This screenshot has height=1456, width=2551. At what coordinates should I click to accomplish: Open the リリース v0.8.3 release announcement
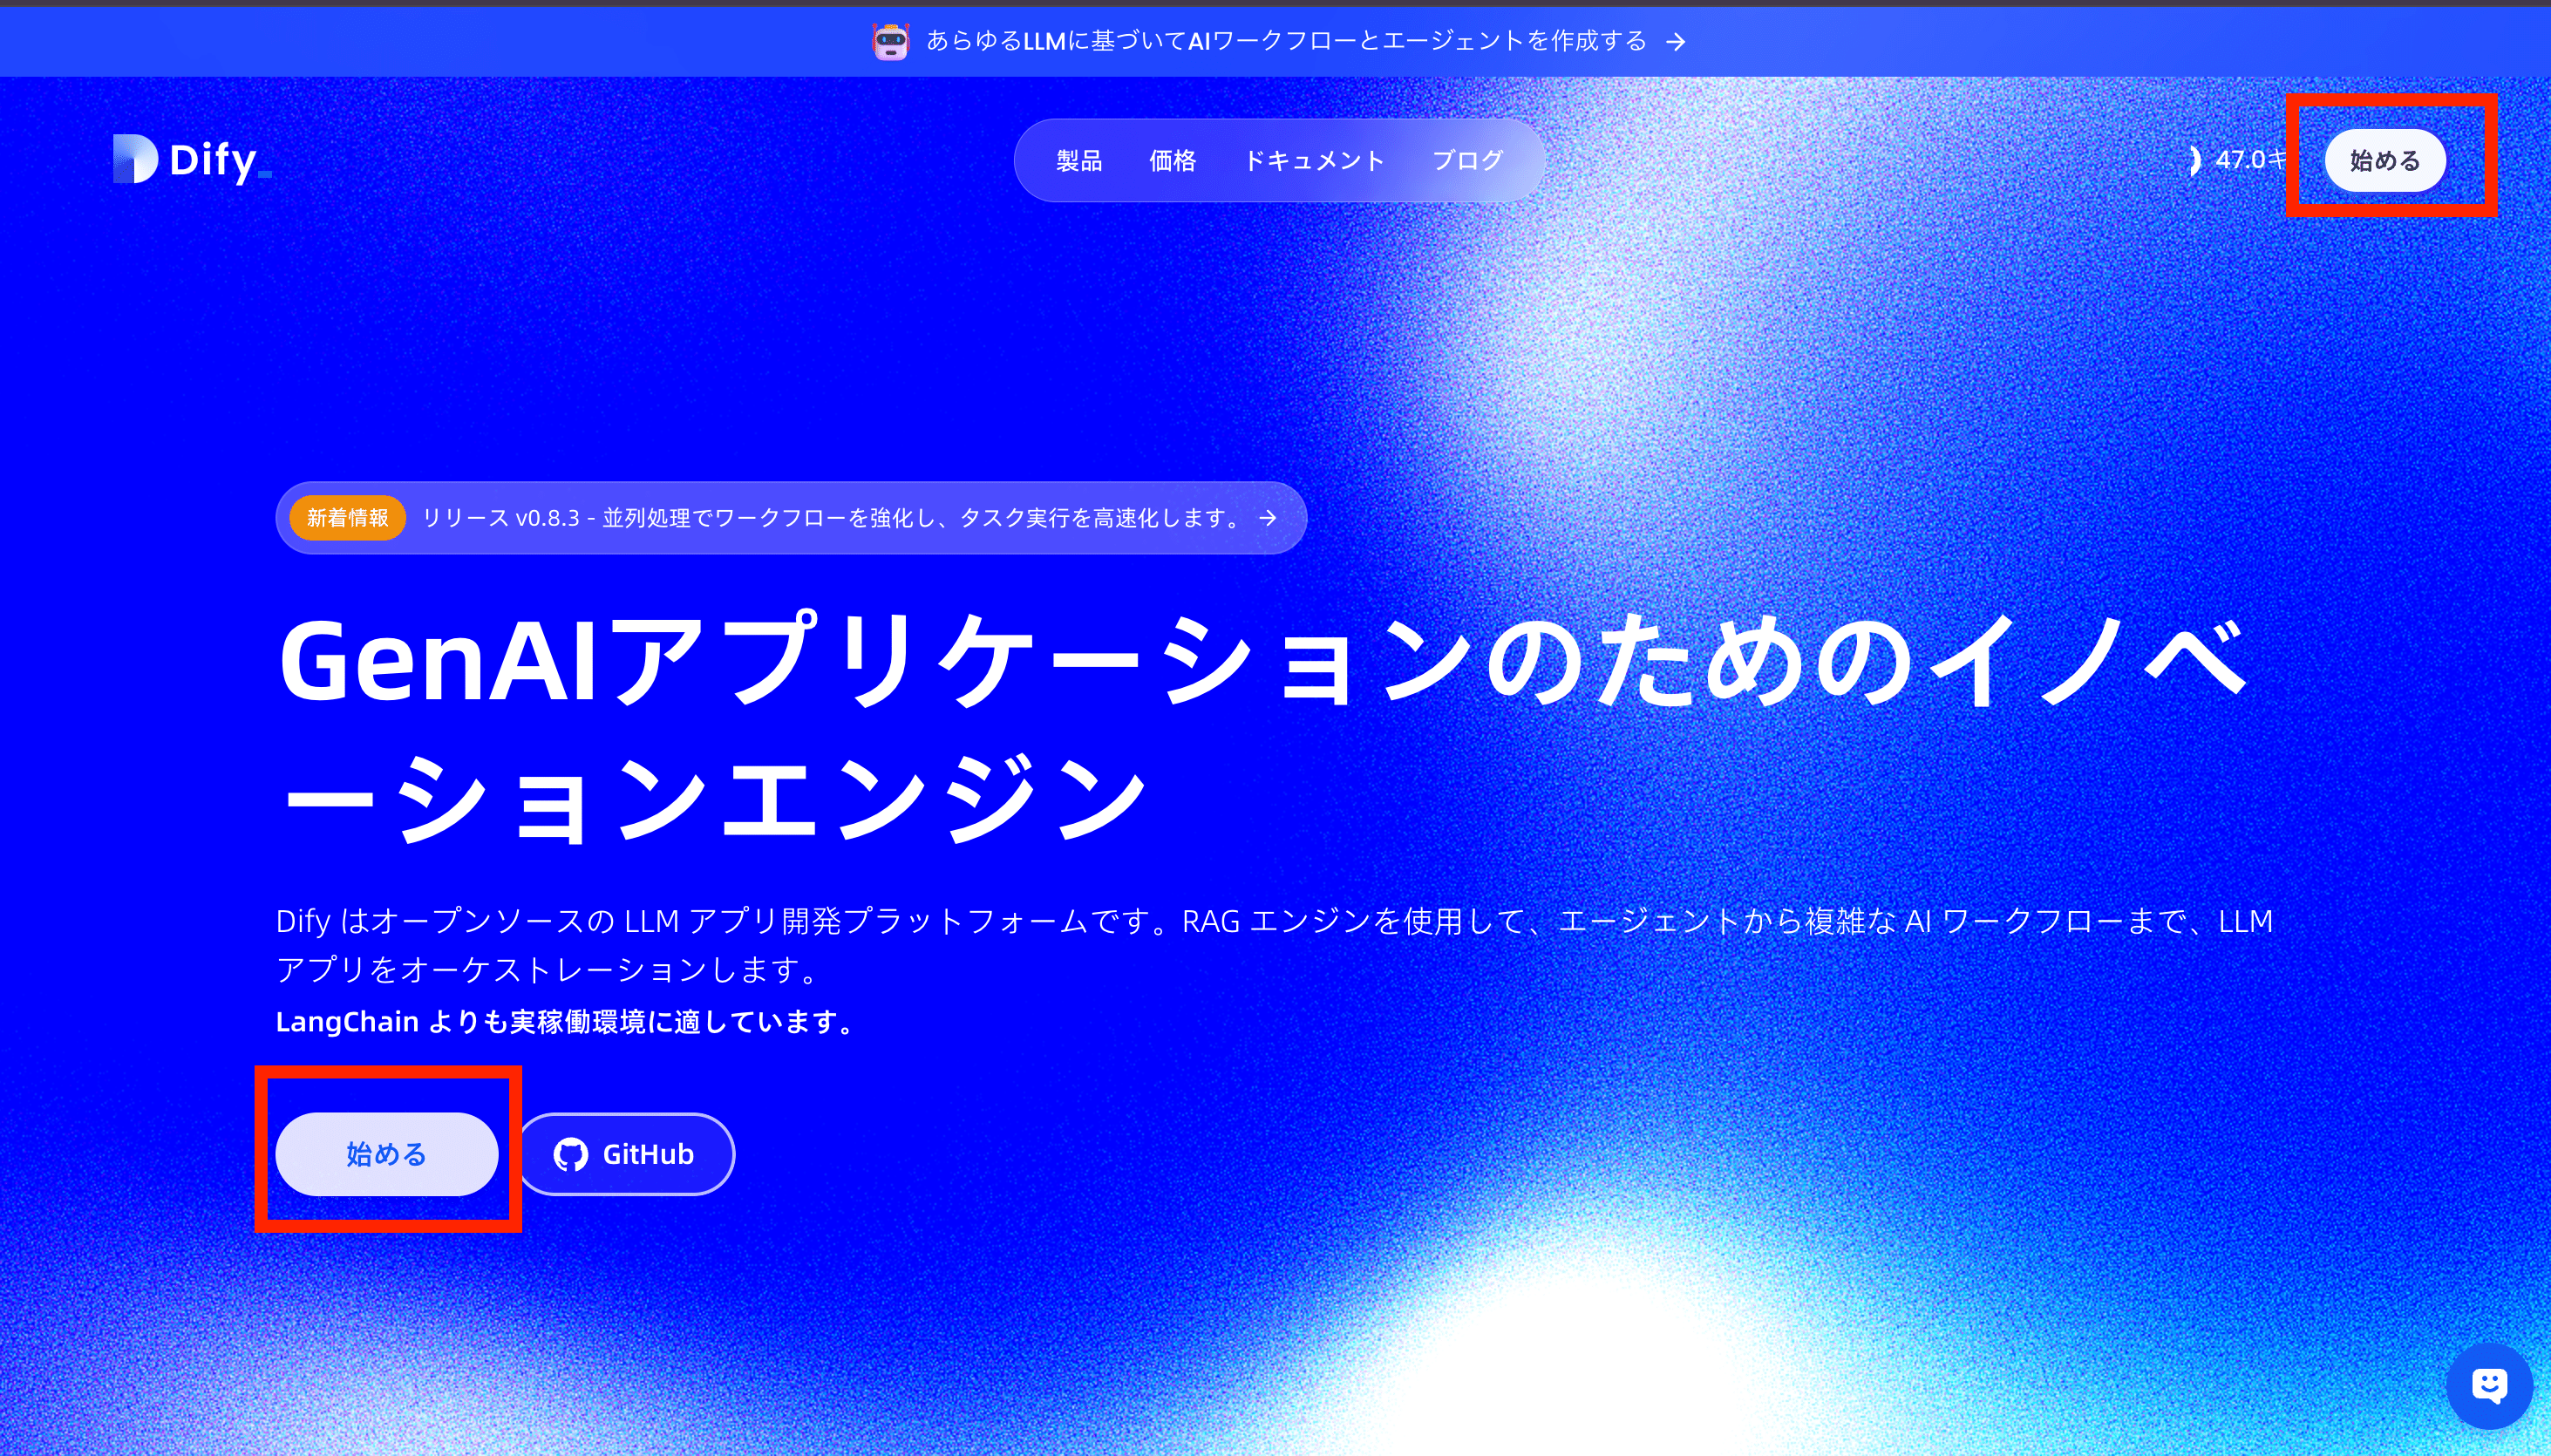pos(830,518)
